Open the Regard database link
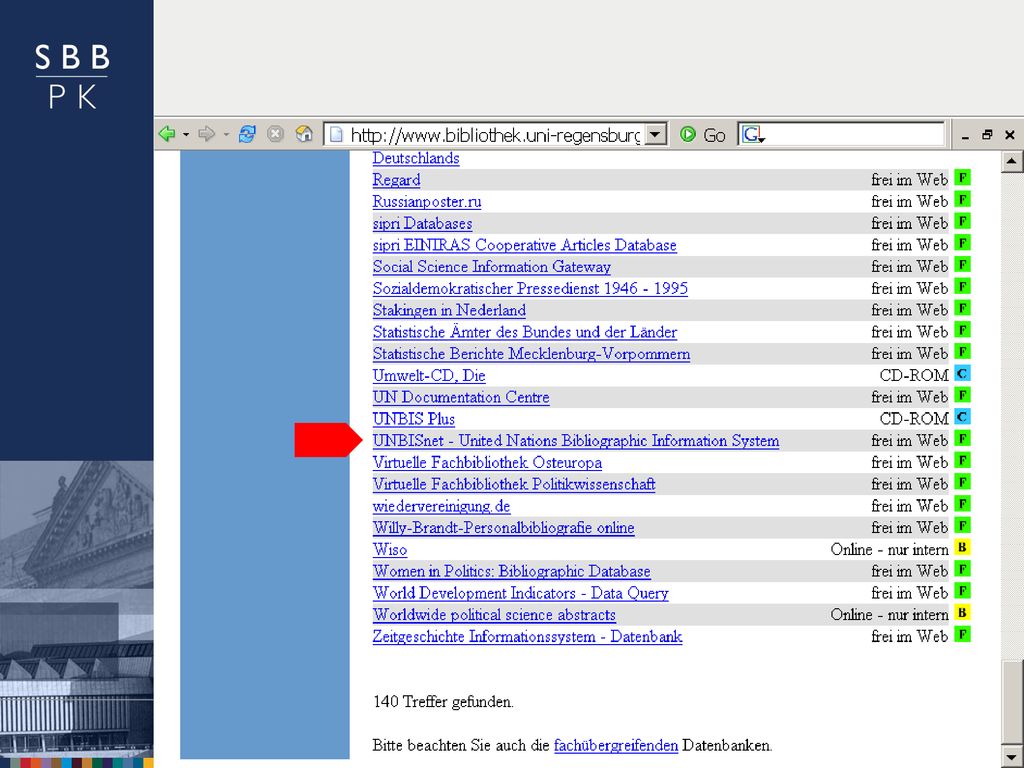This screenshot has height=768, width=1024. pyautogui.click(x=396, y=180)
